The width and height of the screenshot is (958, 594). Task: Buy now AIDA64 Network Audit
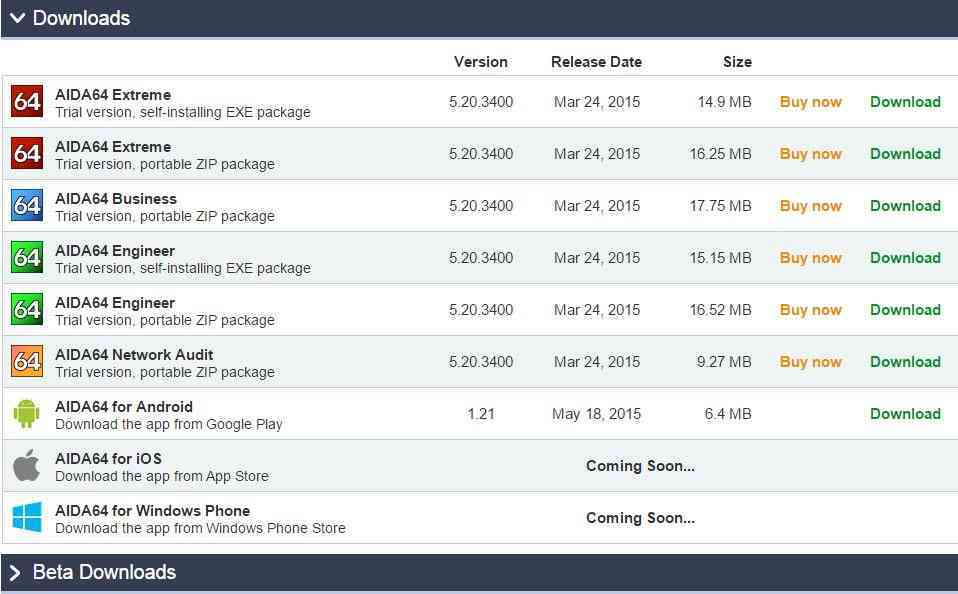pos(810,362)
